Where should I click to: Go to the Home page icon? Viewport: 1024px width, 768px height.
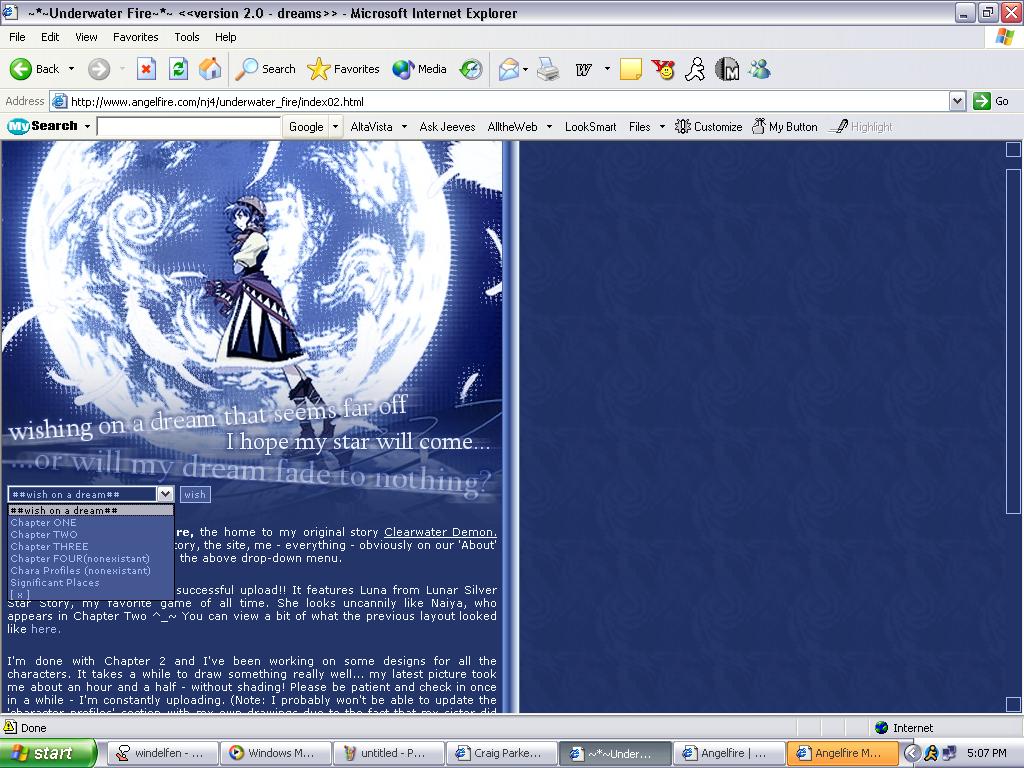210,69
